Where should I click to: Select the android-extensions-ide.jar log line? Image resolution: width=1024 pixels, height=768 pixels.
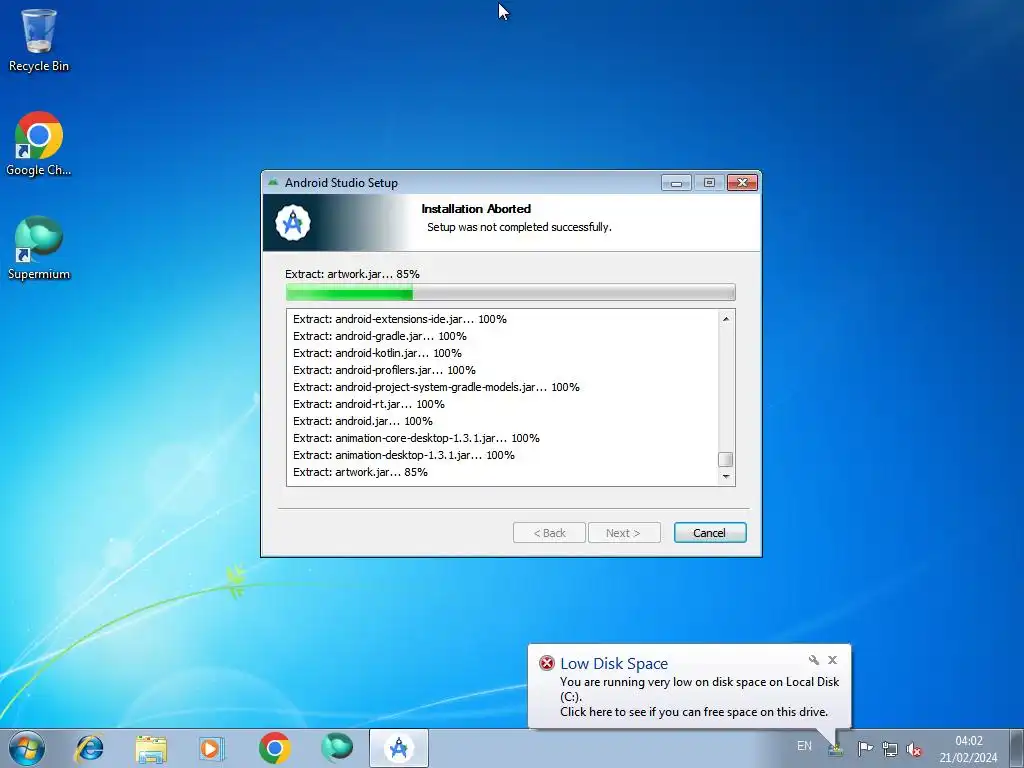pyautogui.click(x=400, y=319)
